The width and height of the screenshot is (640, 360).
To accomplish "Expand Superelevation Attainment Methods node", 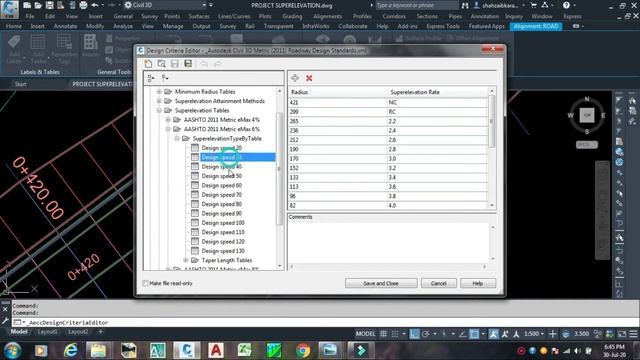I will point(159,101).
